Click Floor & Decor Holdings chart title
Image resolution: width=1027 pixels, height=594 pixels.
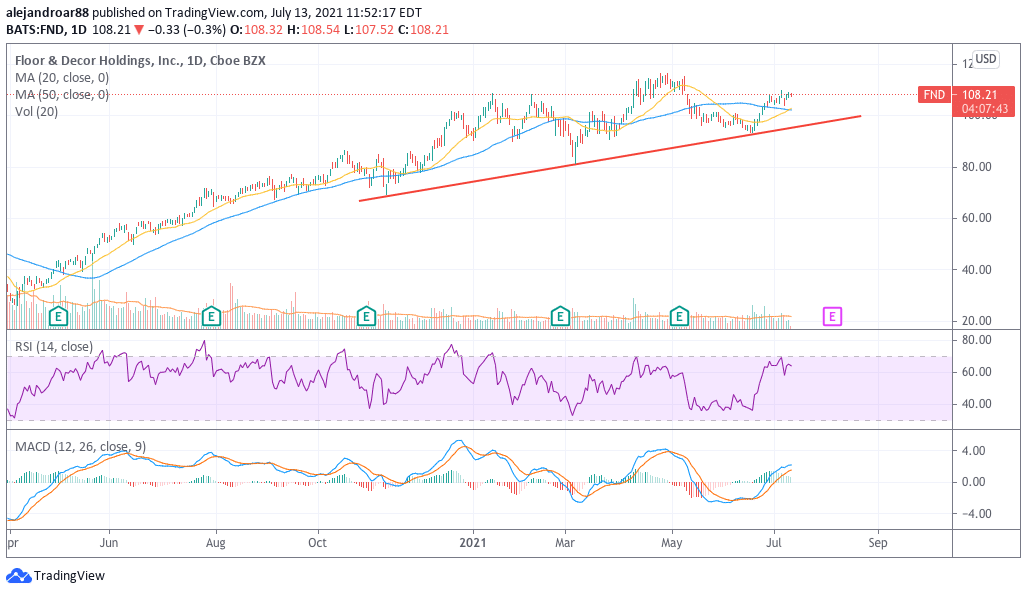tap(140, 60)
